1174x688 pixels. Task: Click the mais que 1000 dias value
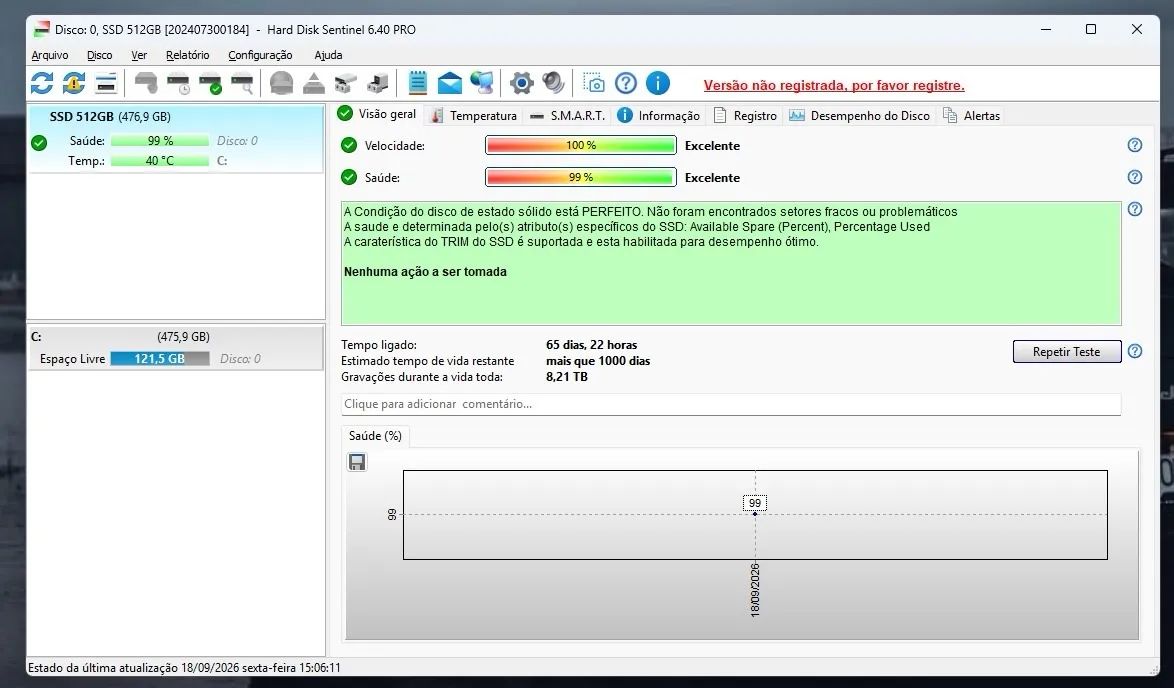pyautogui.click(x=598, y=361)
